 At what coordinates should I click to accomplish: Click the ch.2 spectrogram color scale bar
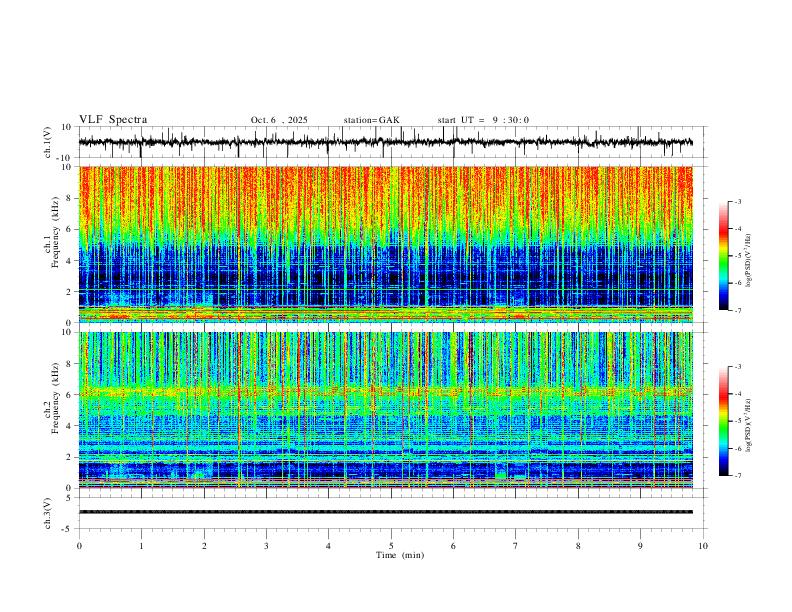pyautogui.click(x=724, y=421)
